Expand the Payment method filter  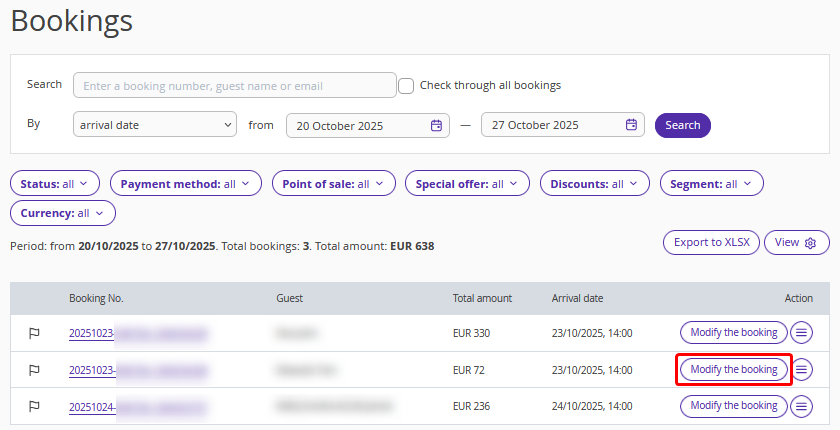click(185, 184)
